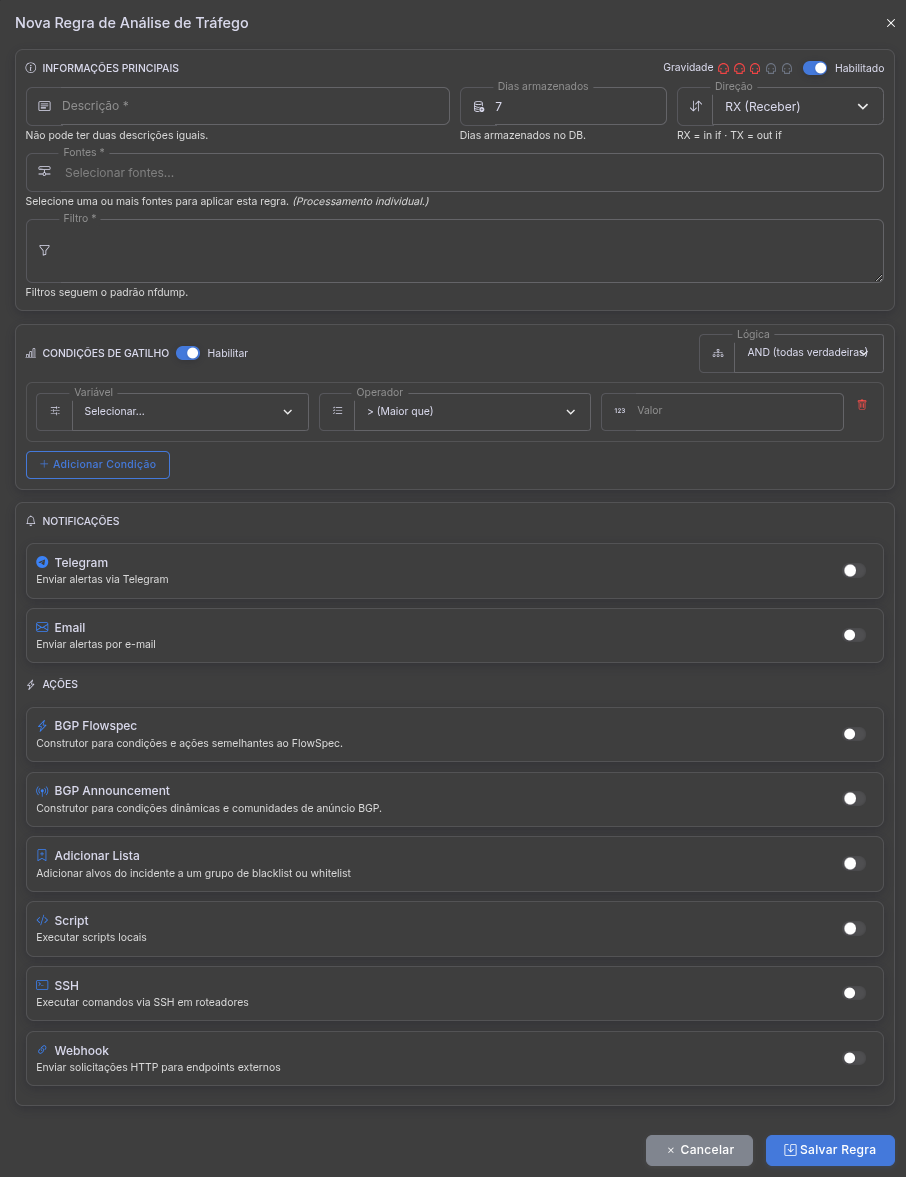This screenshot has width=906, height=1177.
Task: Click Cancelar to discard the rule
Action: [699, 1150]
